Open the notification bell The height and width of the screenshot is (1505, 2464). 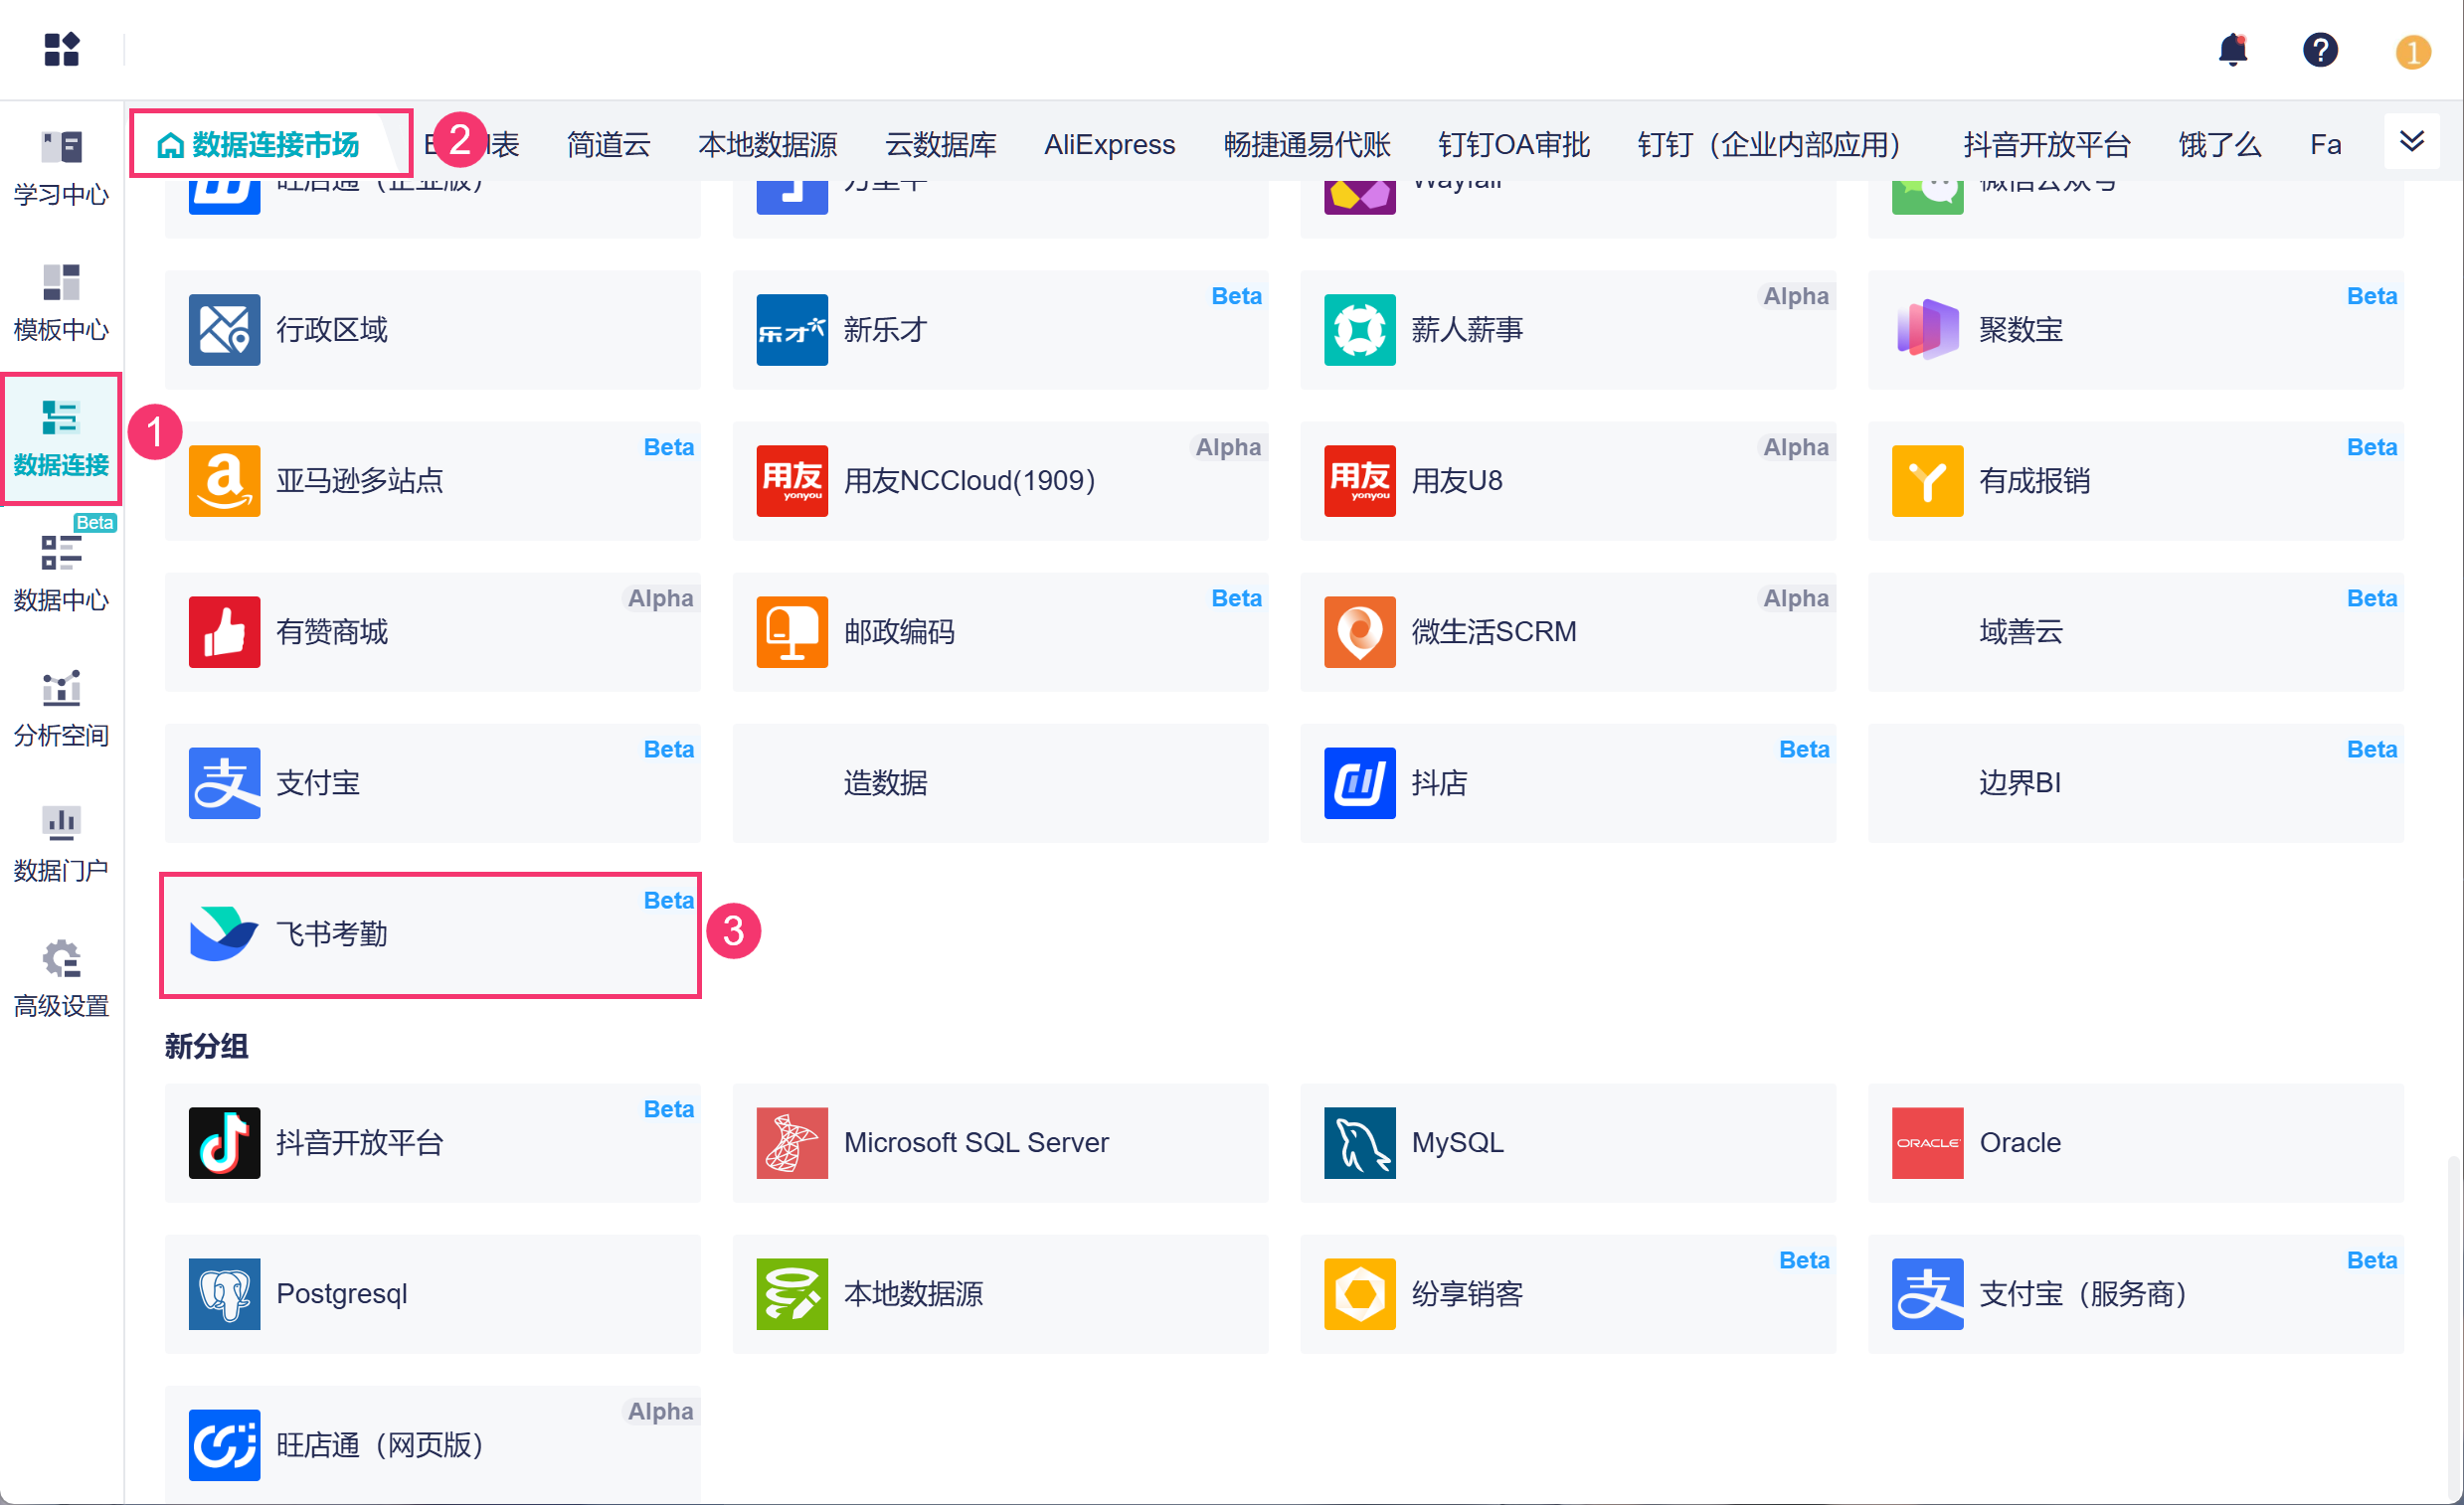(2232, 50)
